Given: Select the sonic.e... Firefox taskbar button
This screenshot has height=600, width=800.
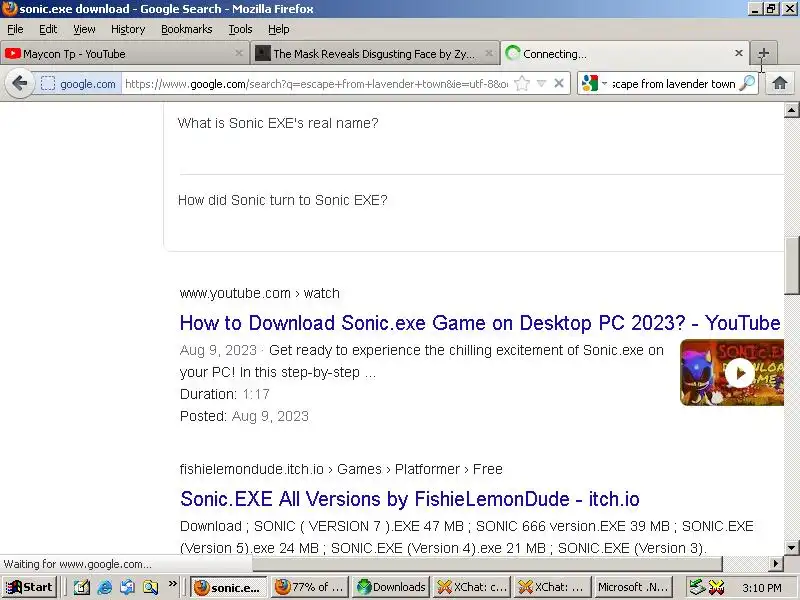Looking at the screenshot, I should 229,587.
